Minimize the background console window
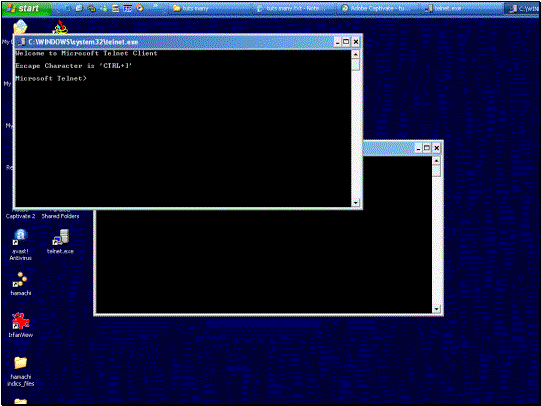Viewport: 541px width, 406px height. [418, 148]
